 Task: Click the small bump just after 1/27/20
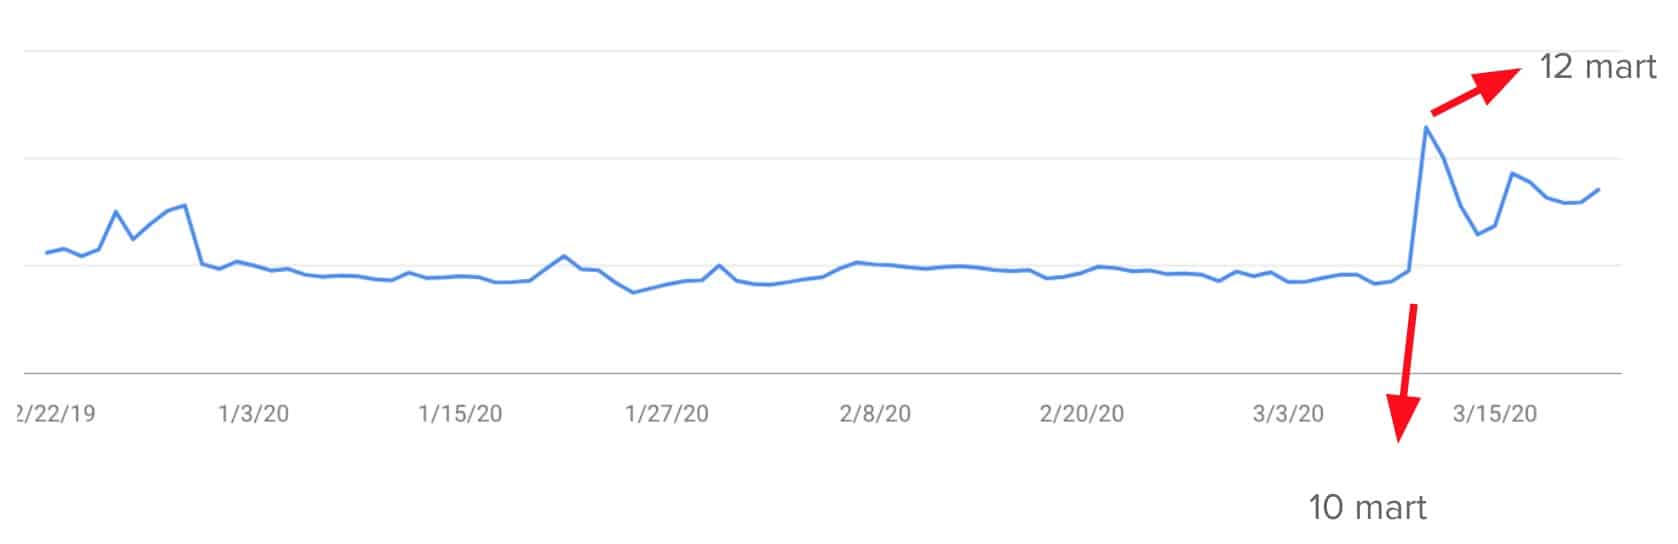pos(719,265)
